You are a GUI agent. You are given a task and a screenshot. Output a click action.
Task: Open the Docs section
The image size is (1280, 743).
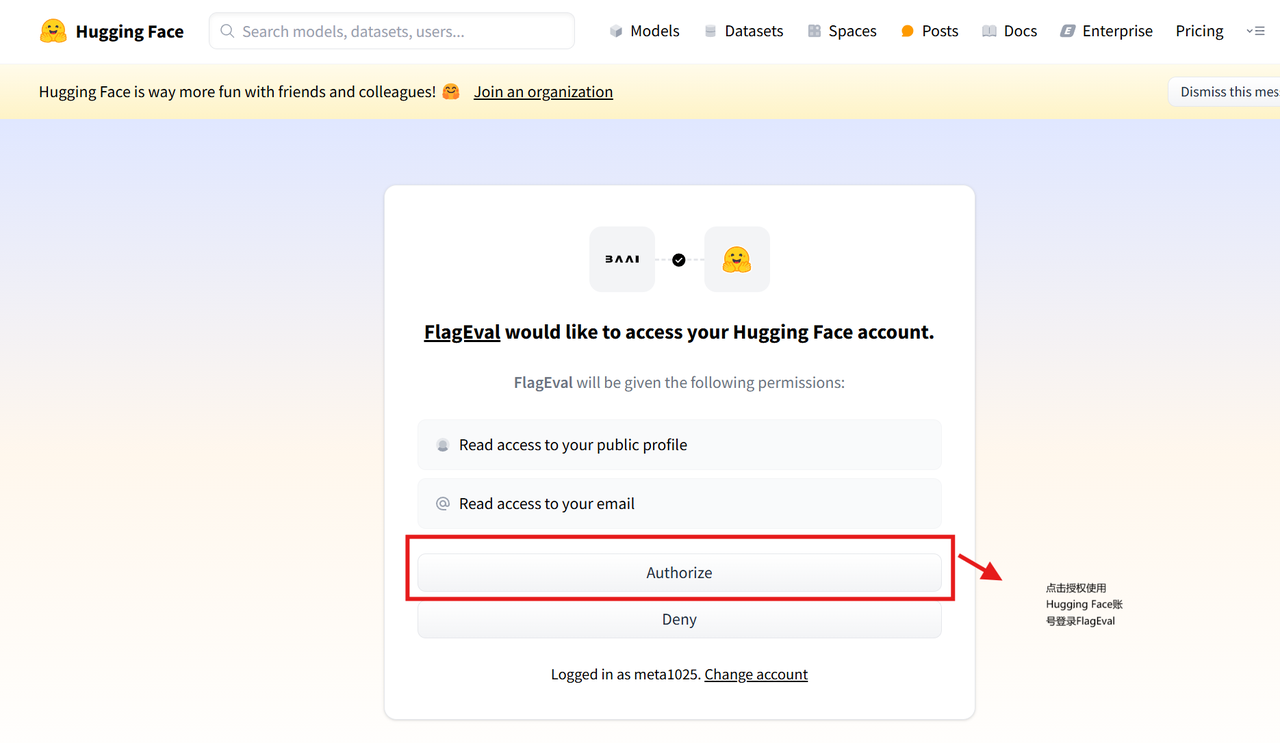click(1009, 31)
